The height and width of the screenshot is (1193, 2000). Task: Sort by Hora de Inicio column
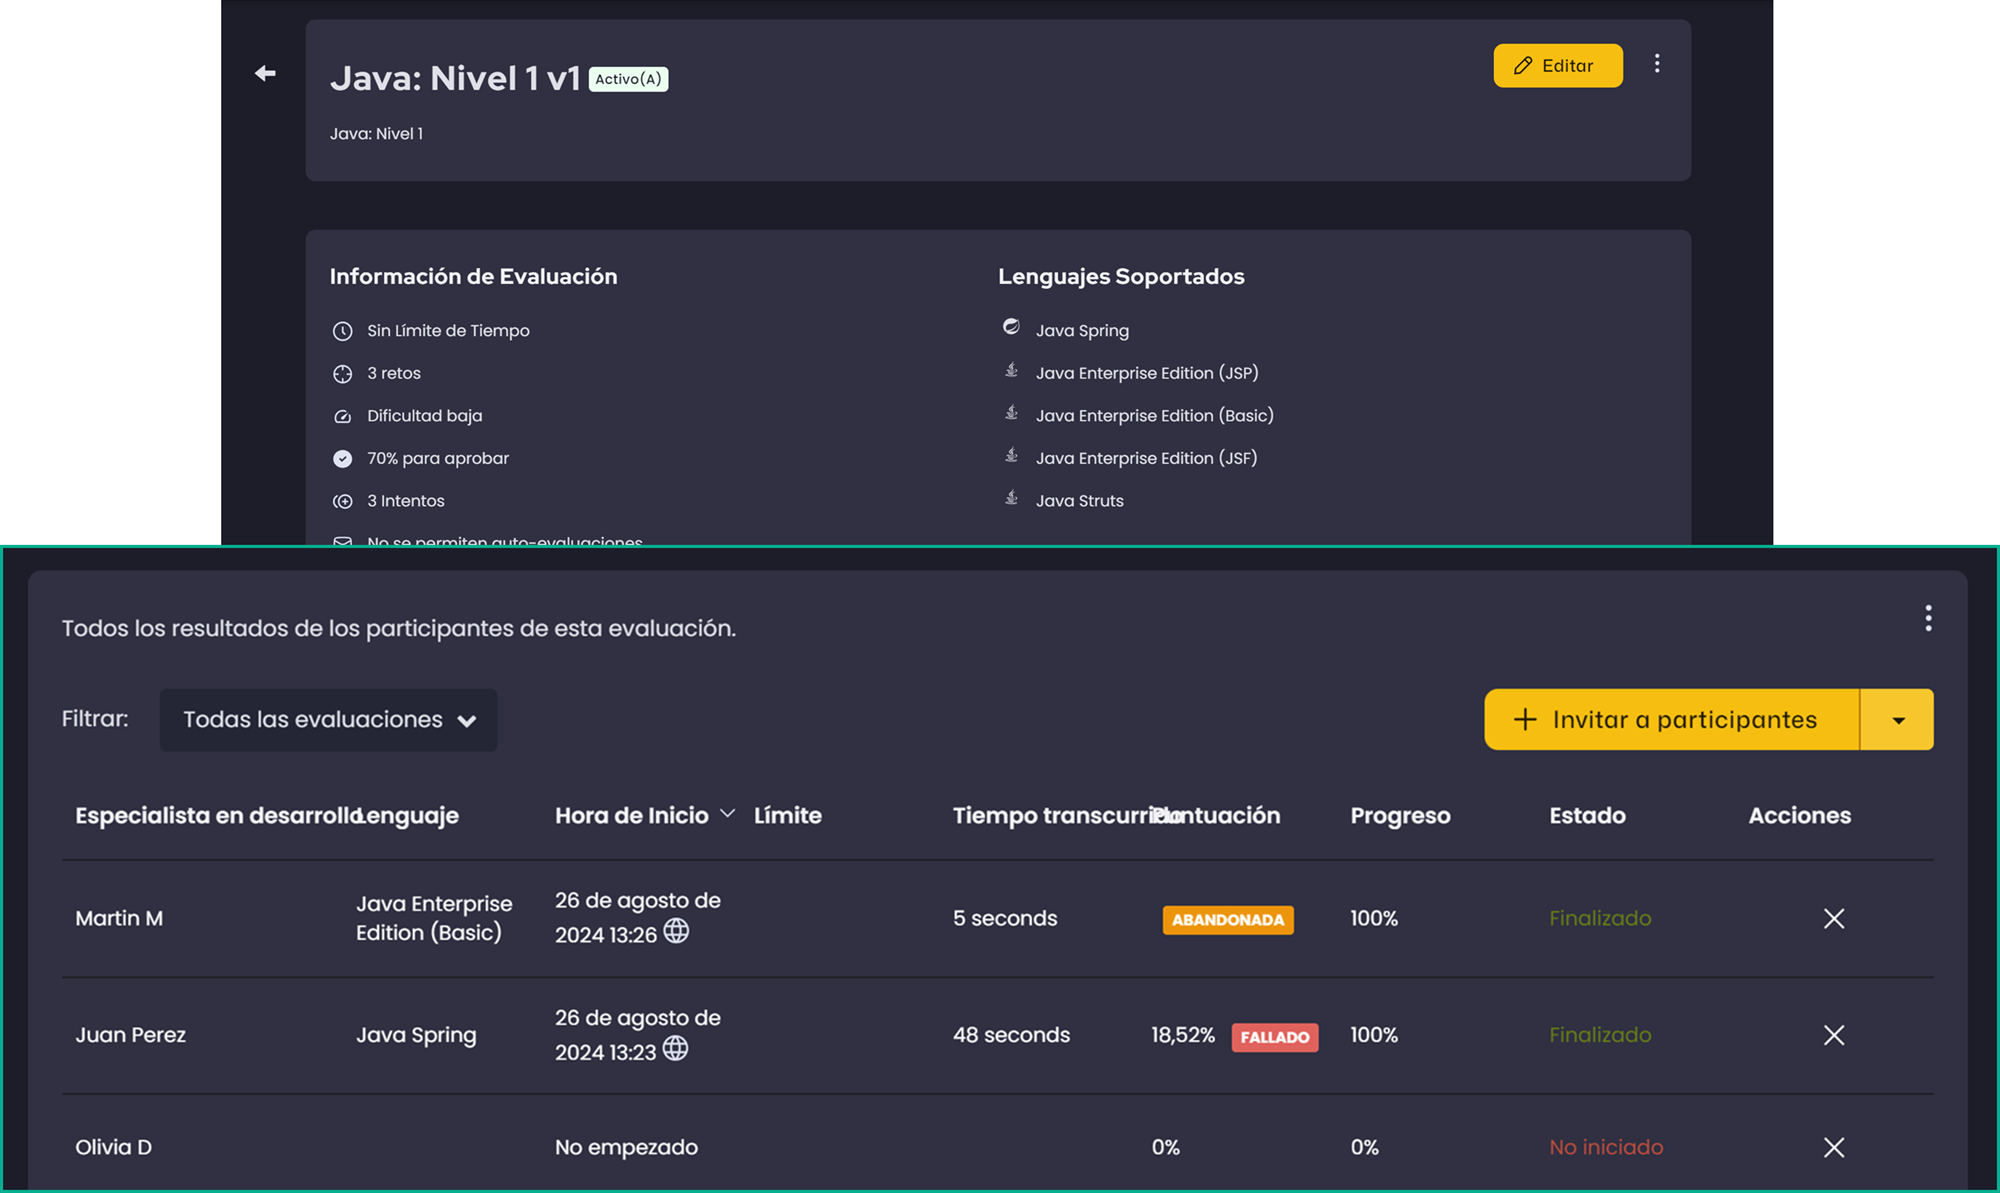[645, 816]
